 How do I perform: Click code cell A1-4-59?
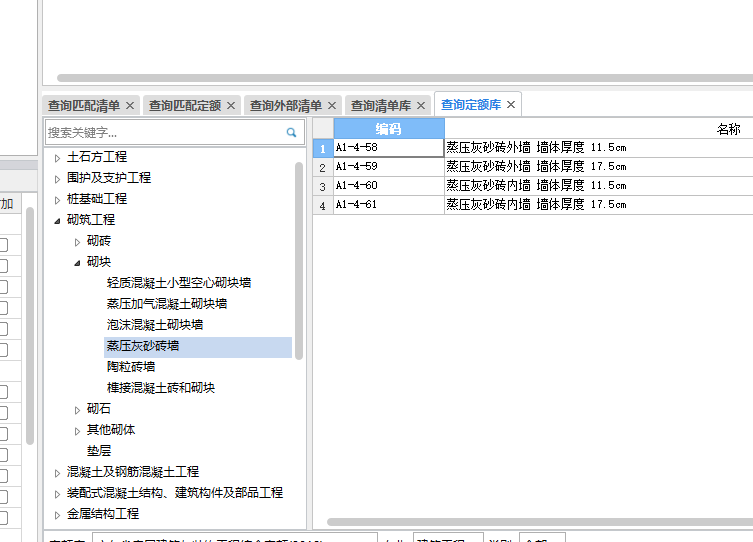[x=389, y=167]
